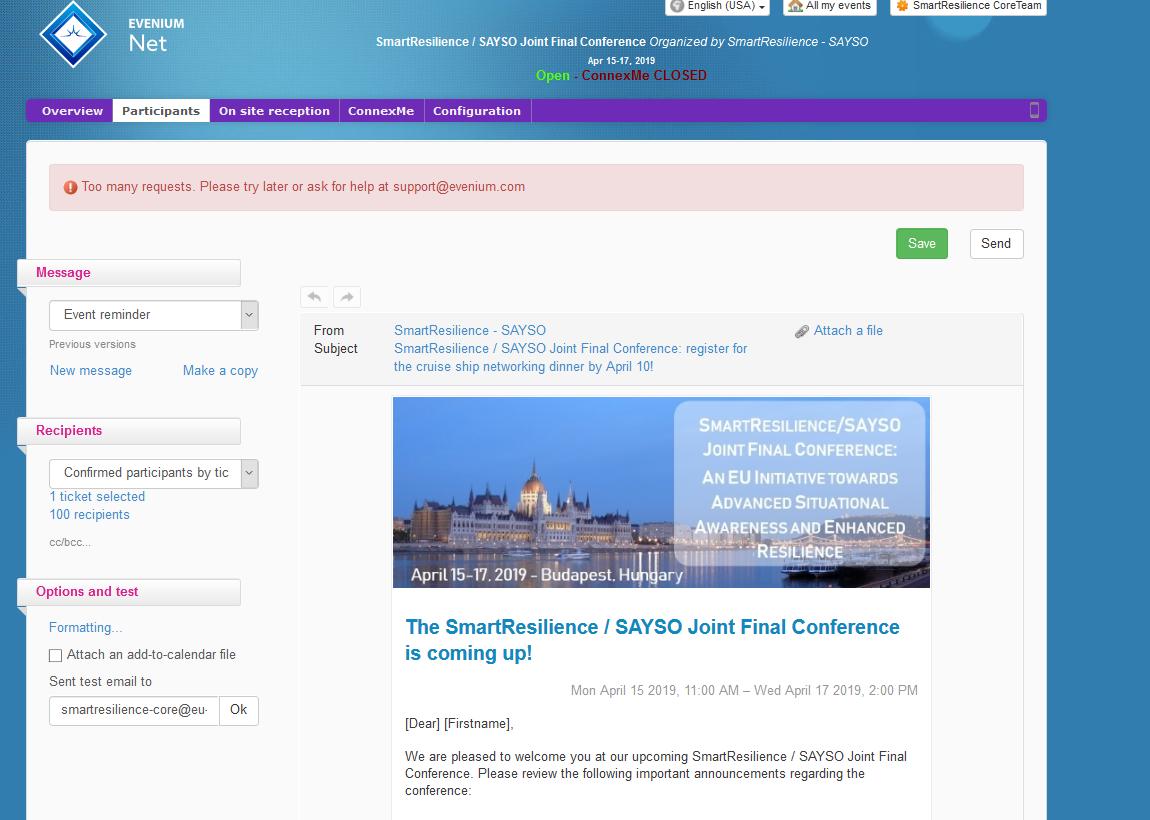Open the Overview tab
The width and height of the screenshot is (1150, 820).
coord(72,111)
